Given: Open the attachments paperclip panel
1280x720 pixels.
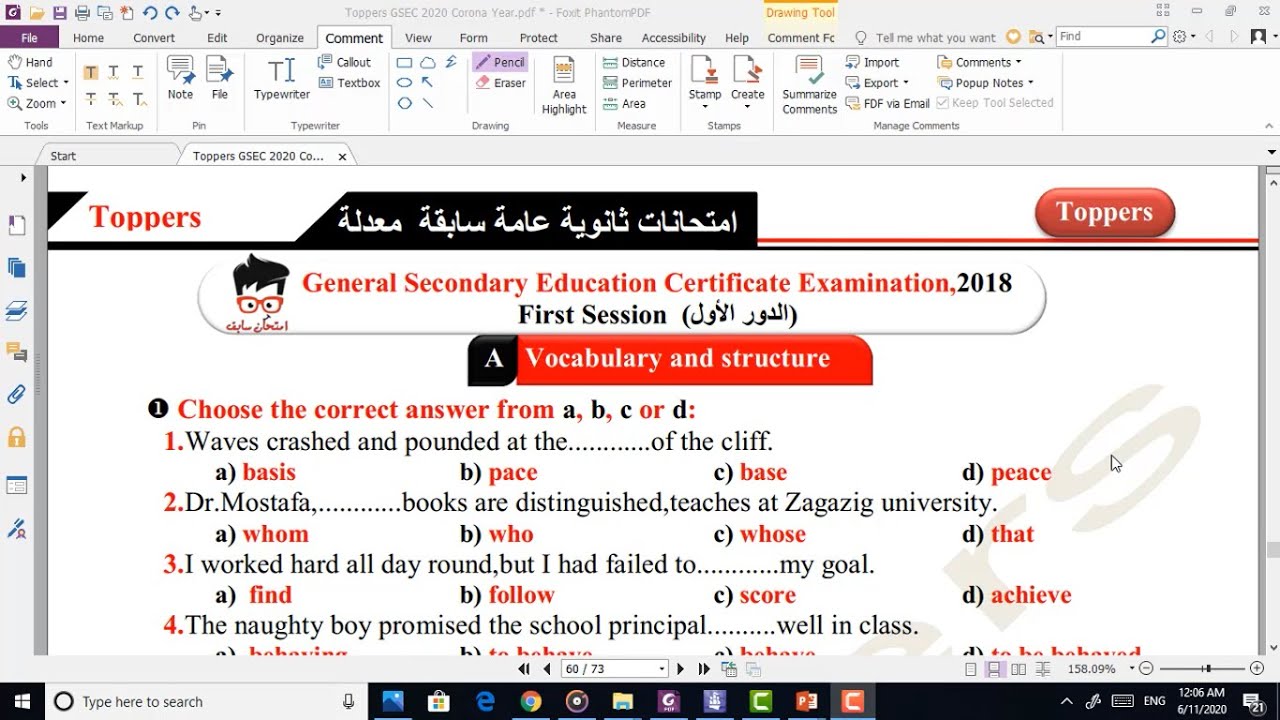Looking at the screenshot, I should (x=17, y=394).
